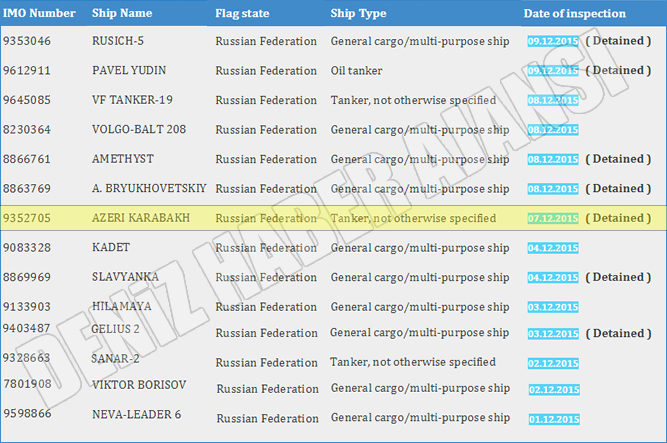Viewport: 667px width, 443px height.
Task: Open the VOLGO-BALT 208 ship entry
Action: [139, 130]
